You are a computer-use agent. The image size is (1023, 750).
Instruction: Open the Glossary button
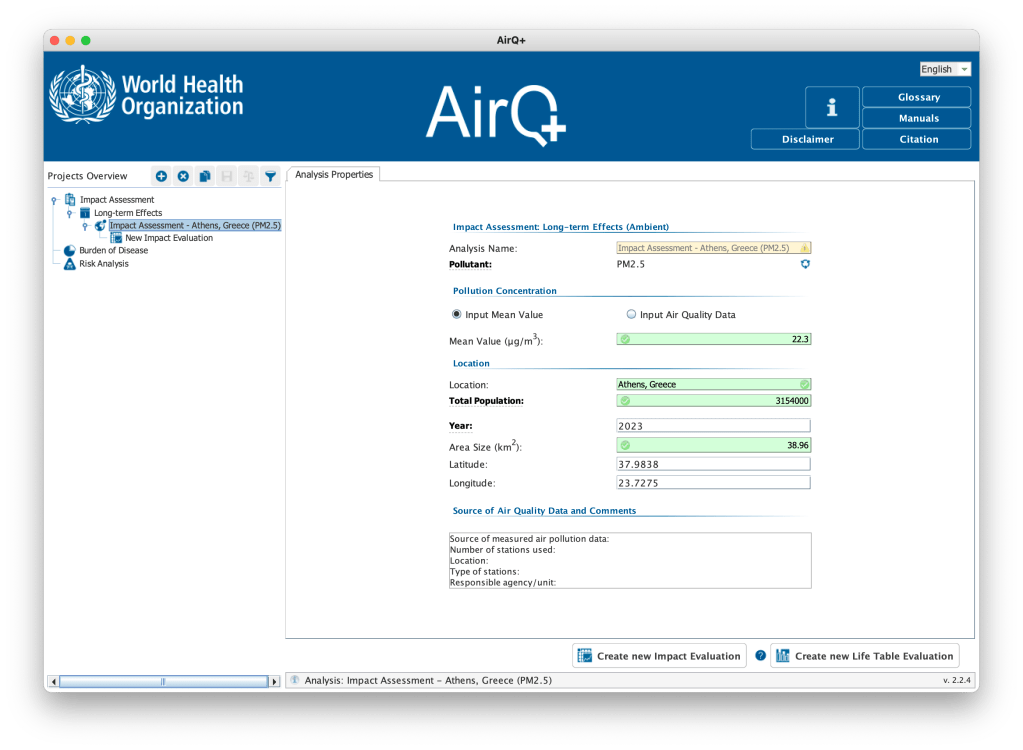click(916, 97)
